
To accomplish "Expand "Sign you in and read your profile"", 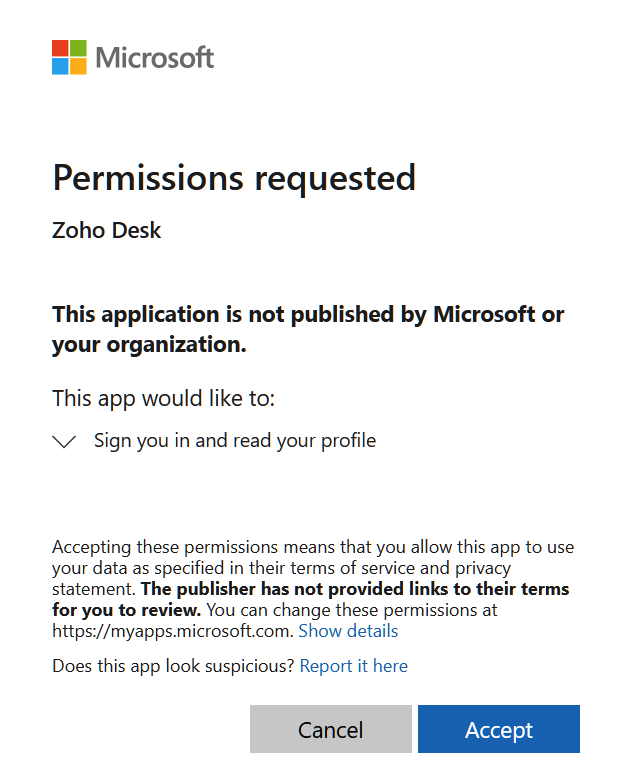I will pyautogui.click(x=235, y=441).
